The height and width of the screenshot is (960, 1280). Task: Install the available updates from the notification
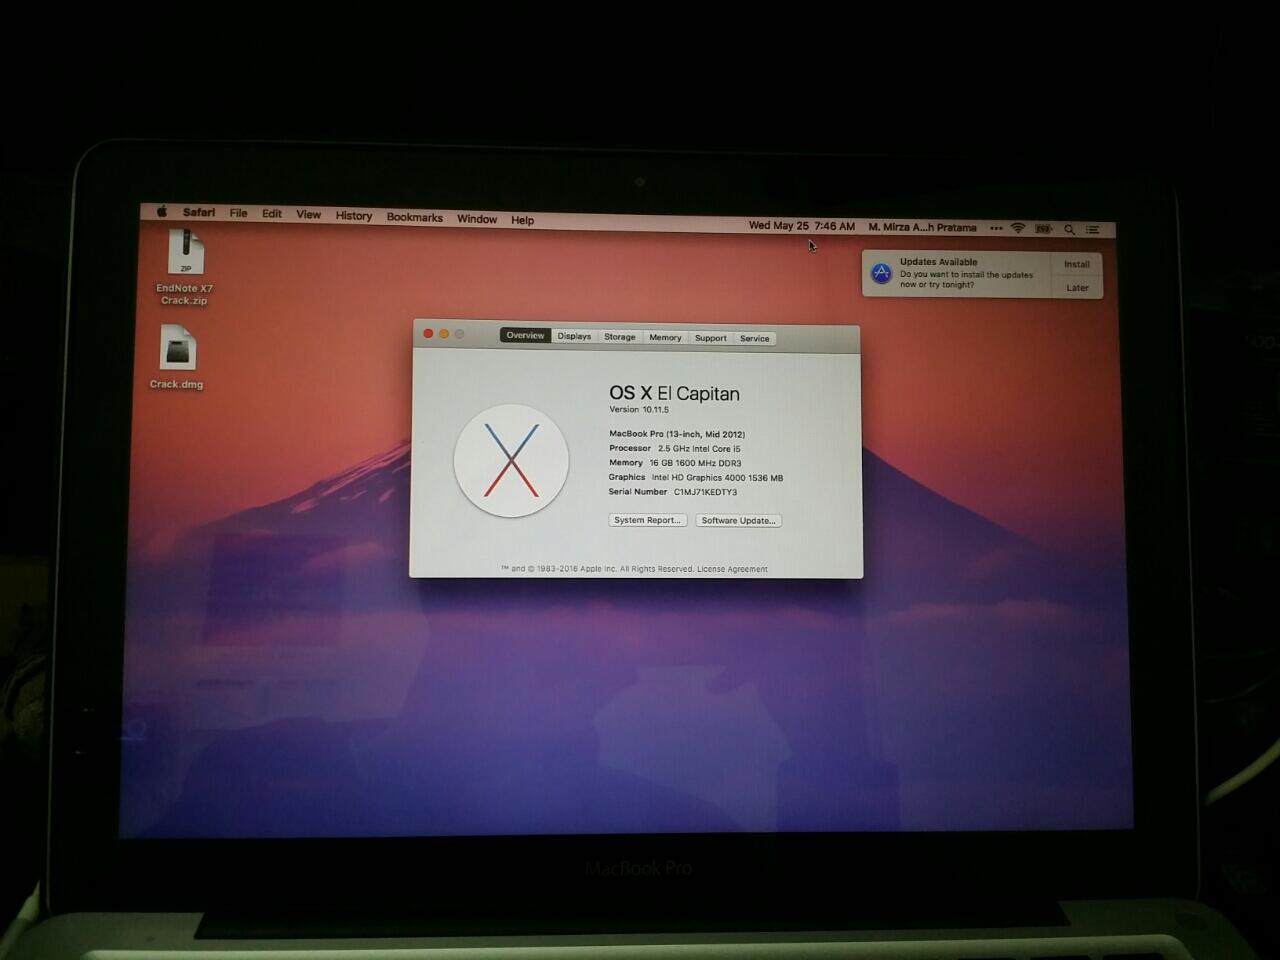tap(1077, 264)
